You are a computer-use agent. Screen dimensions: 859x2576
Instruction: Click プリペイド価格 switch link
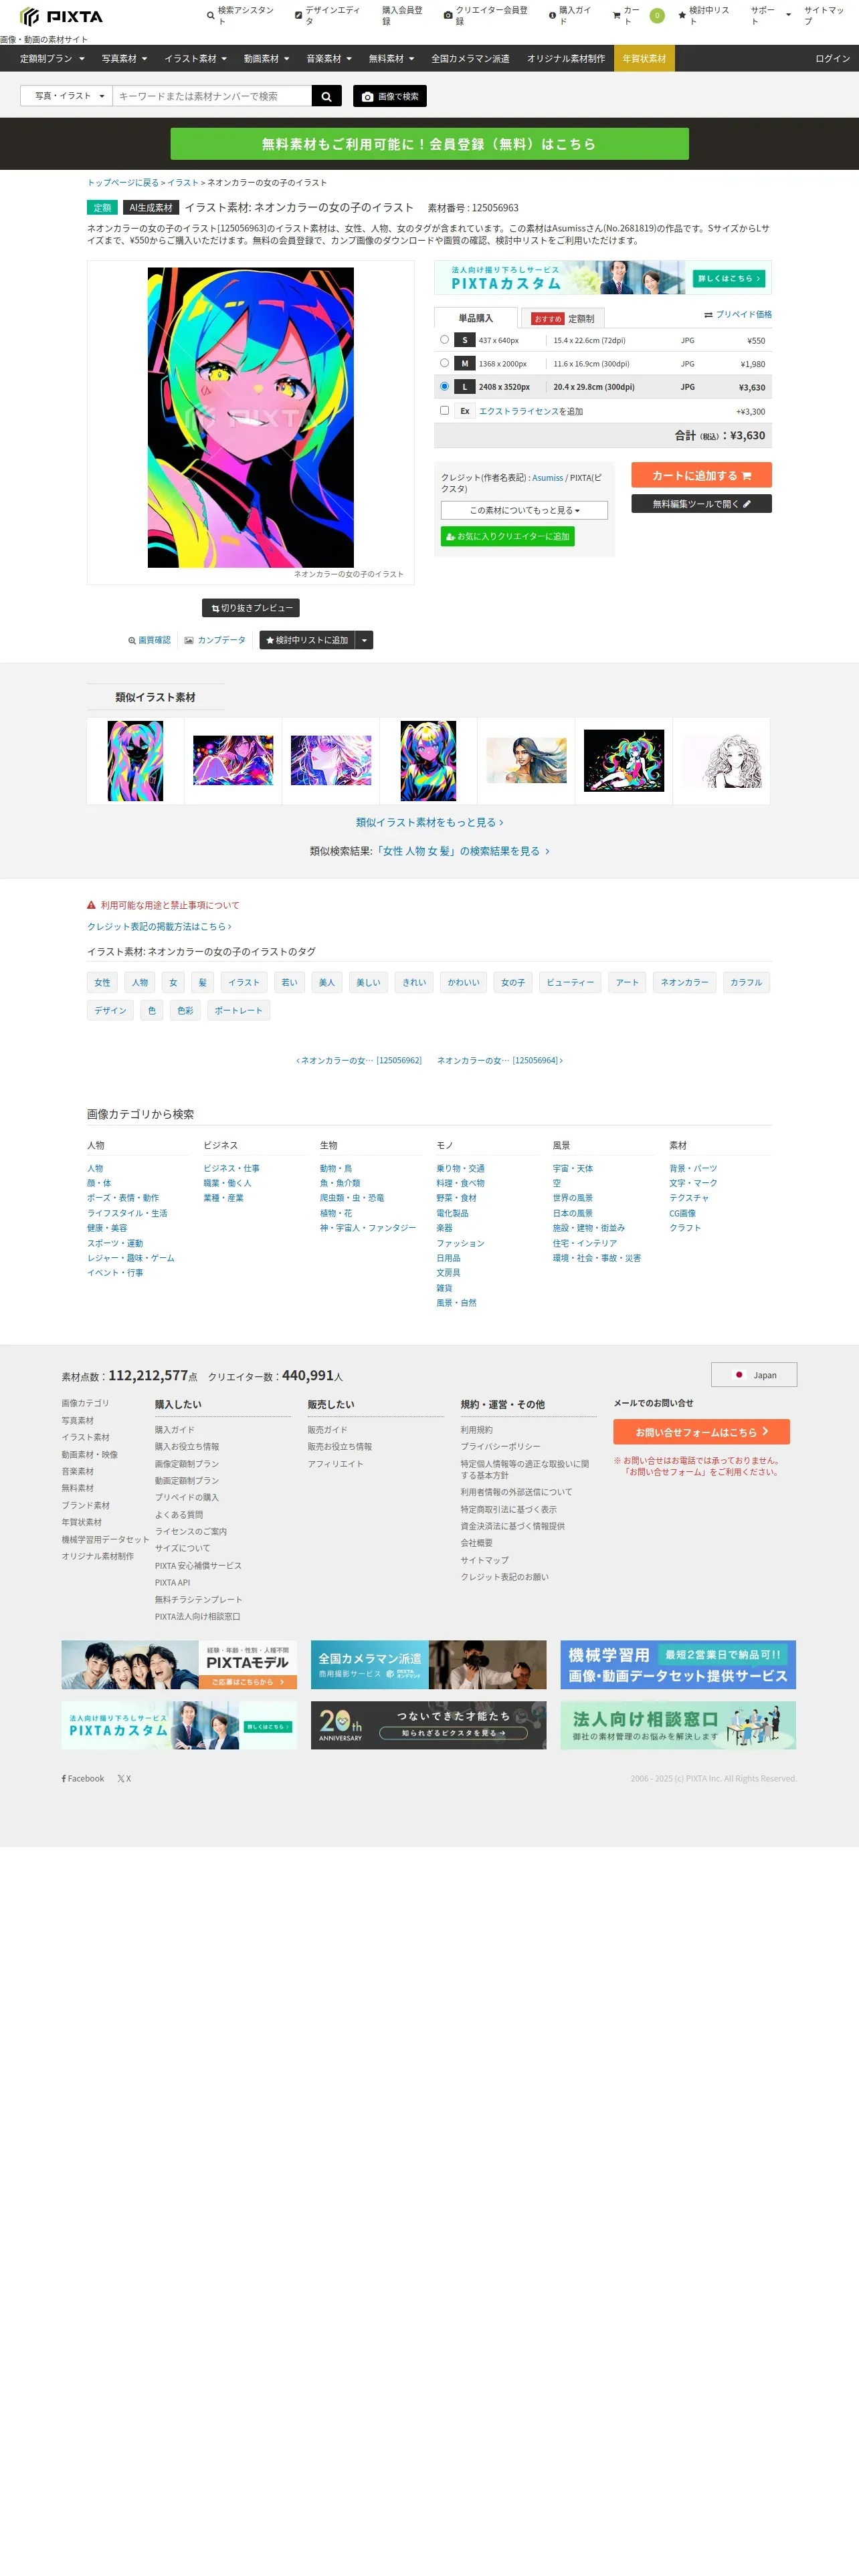pyautogui.click(x=738, y=314)
